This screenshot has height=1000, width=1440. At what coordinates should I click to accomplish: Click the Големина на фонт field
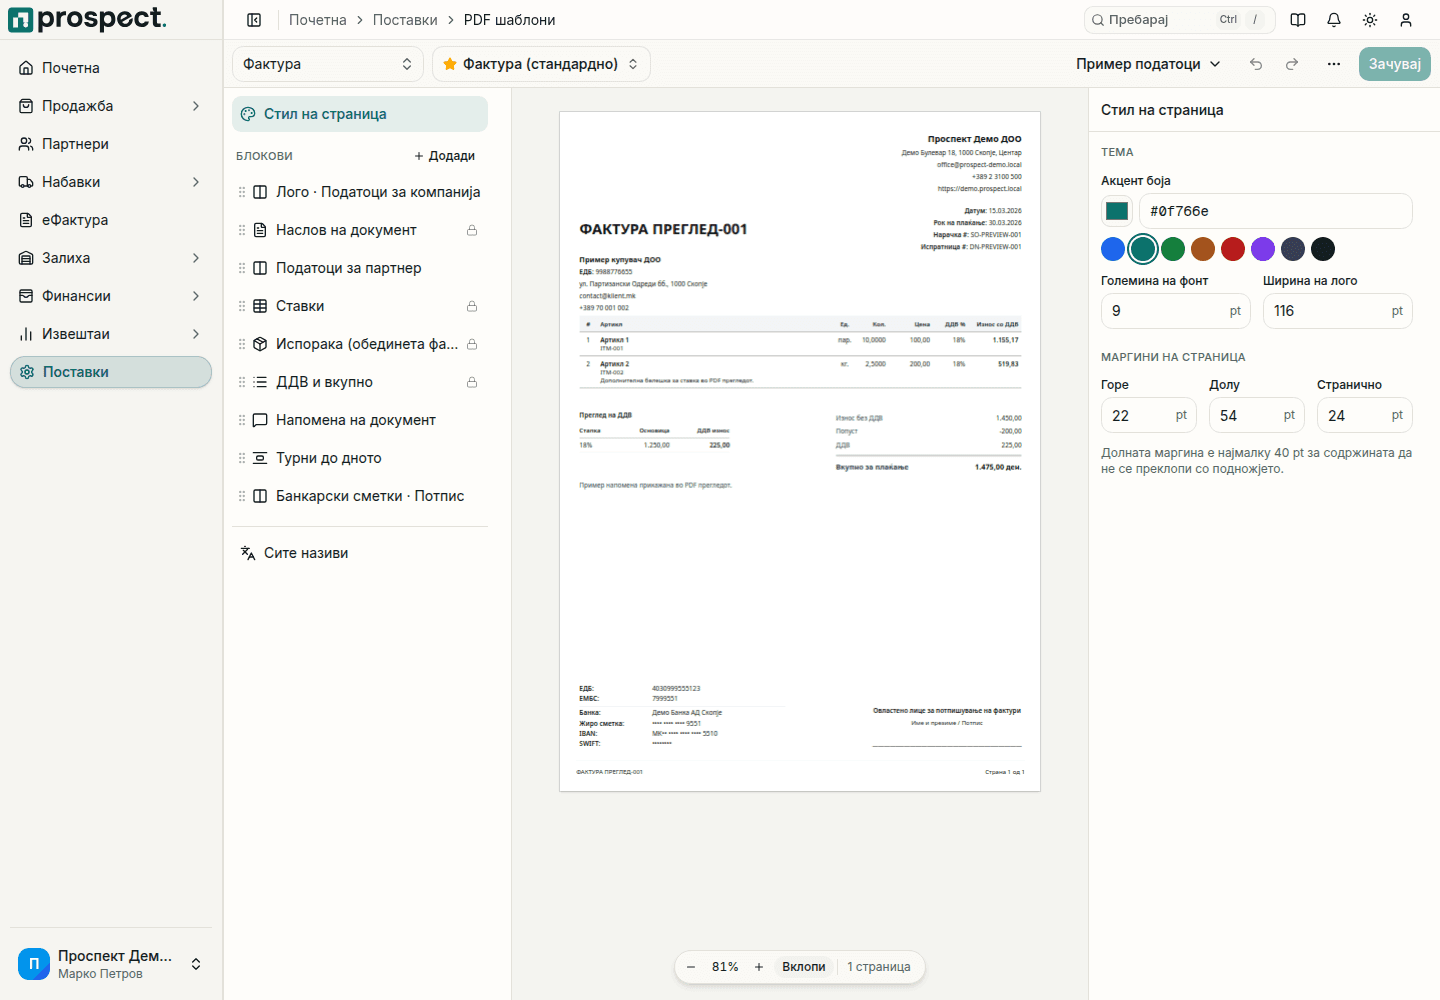click(x=1176, y=311)
